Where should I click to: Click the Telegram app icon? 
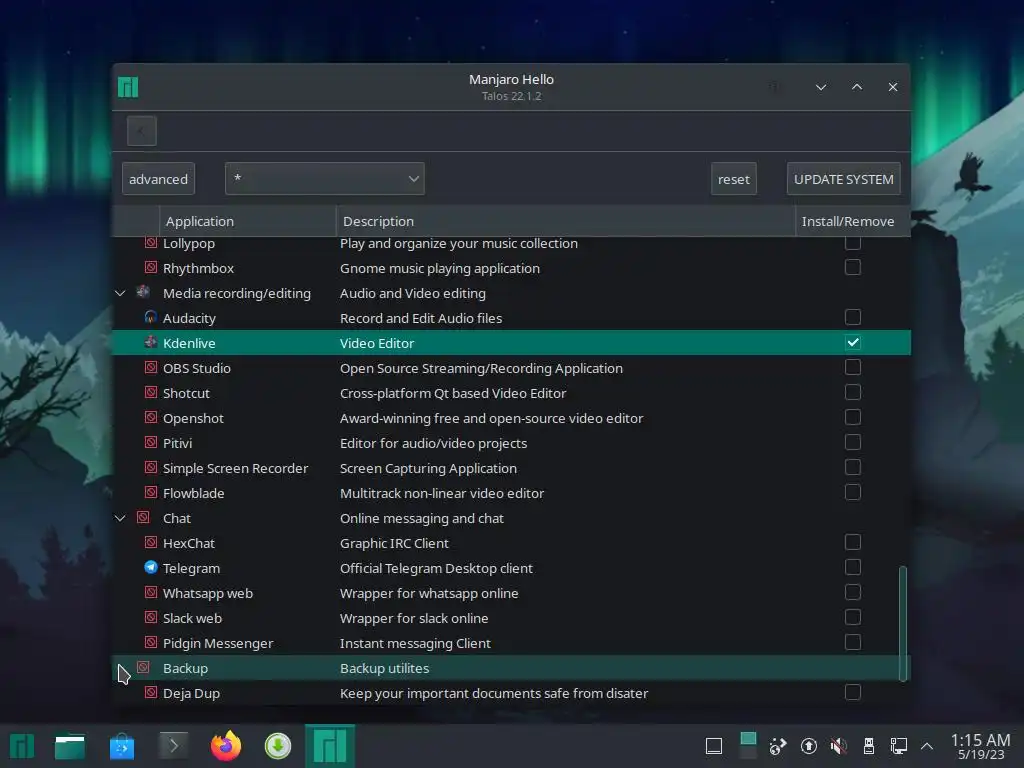coord(150,568)
